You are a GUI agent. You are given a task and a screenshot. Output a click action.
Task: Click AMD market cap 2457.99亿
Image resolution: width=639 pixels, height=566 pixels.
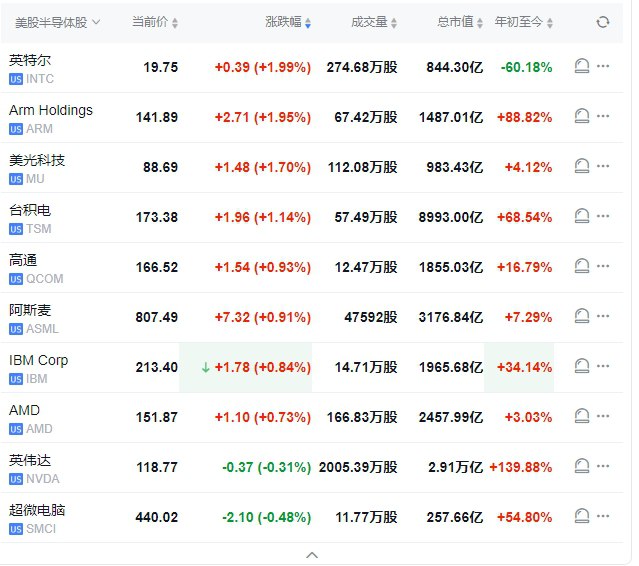(x=451, y=418)
